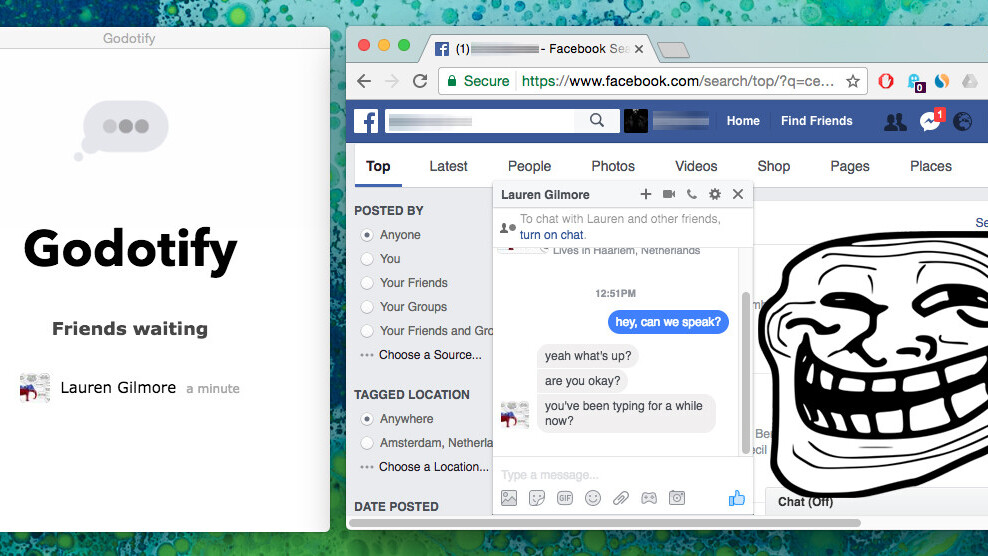Expand "Choose a Location..." option
The image size is (988, 556).
coord(433,467)
